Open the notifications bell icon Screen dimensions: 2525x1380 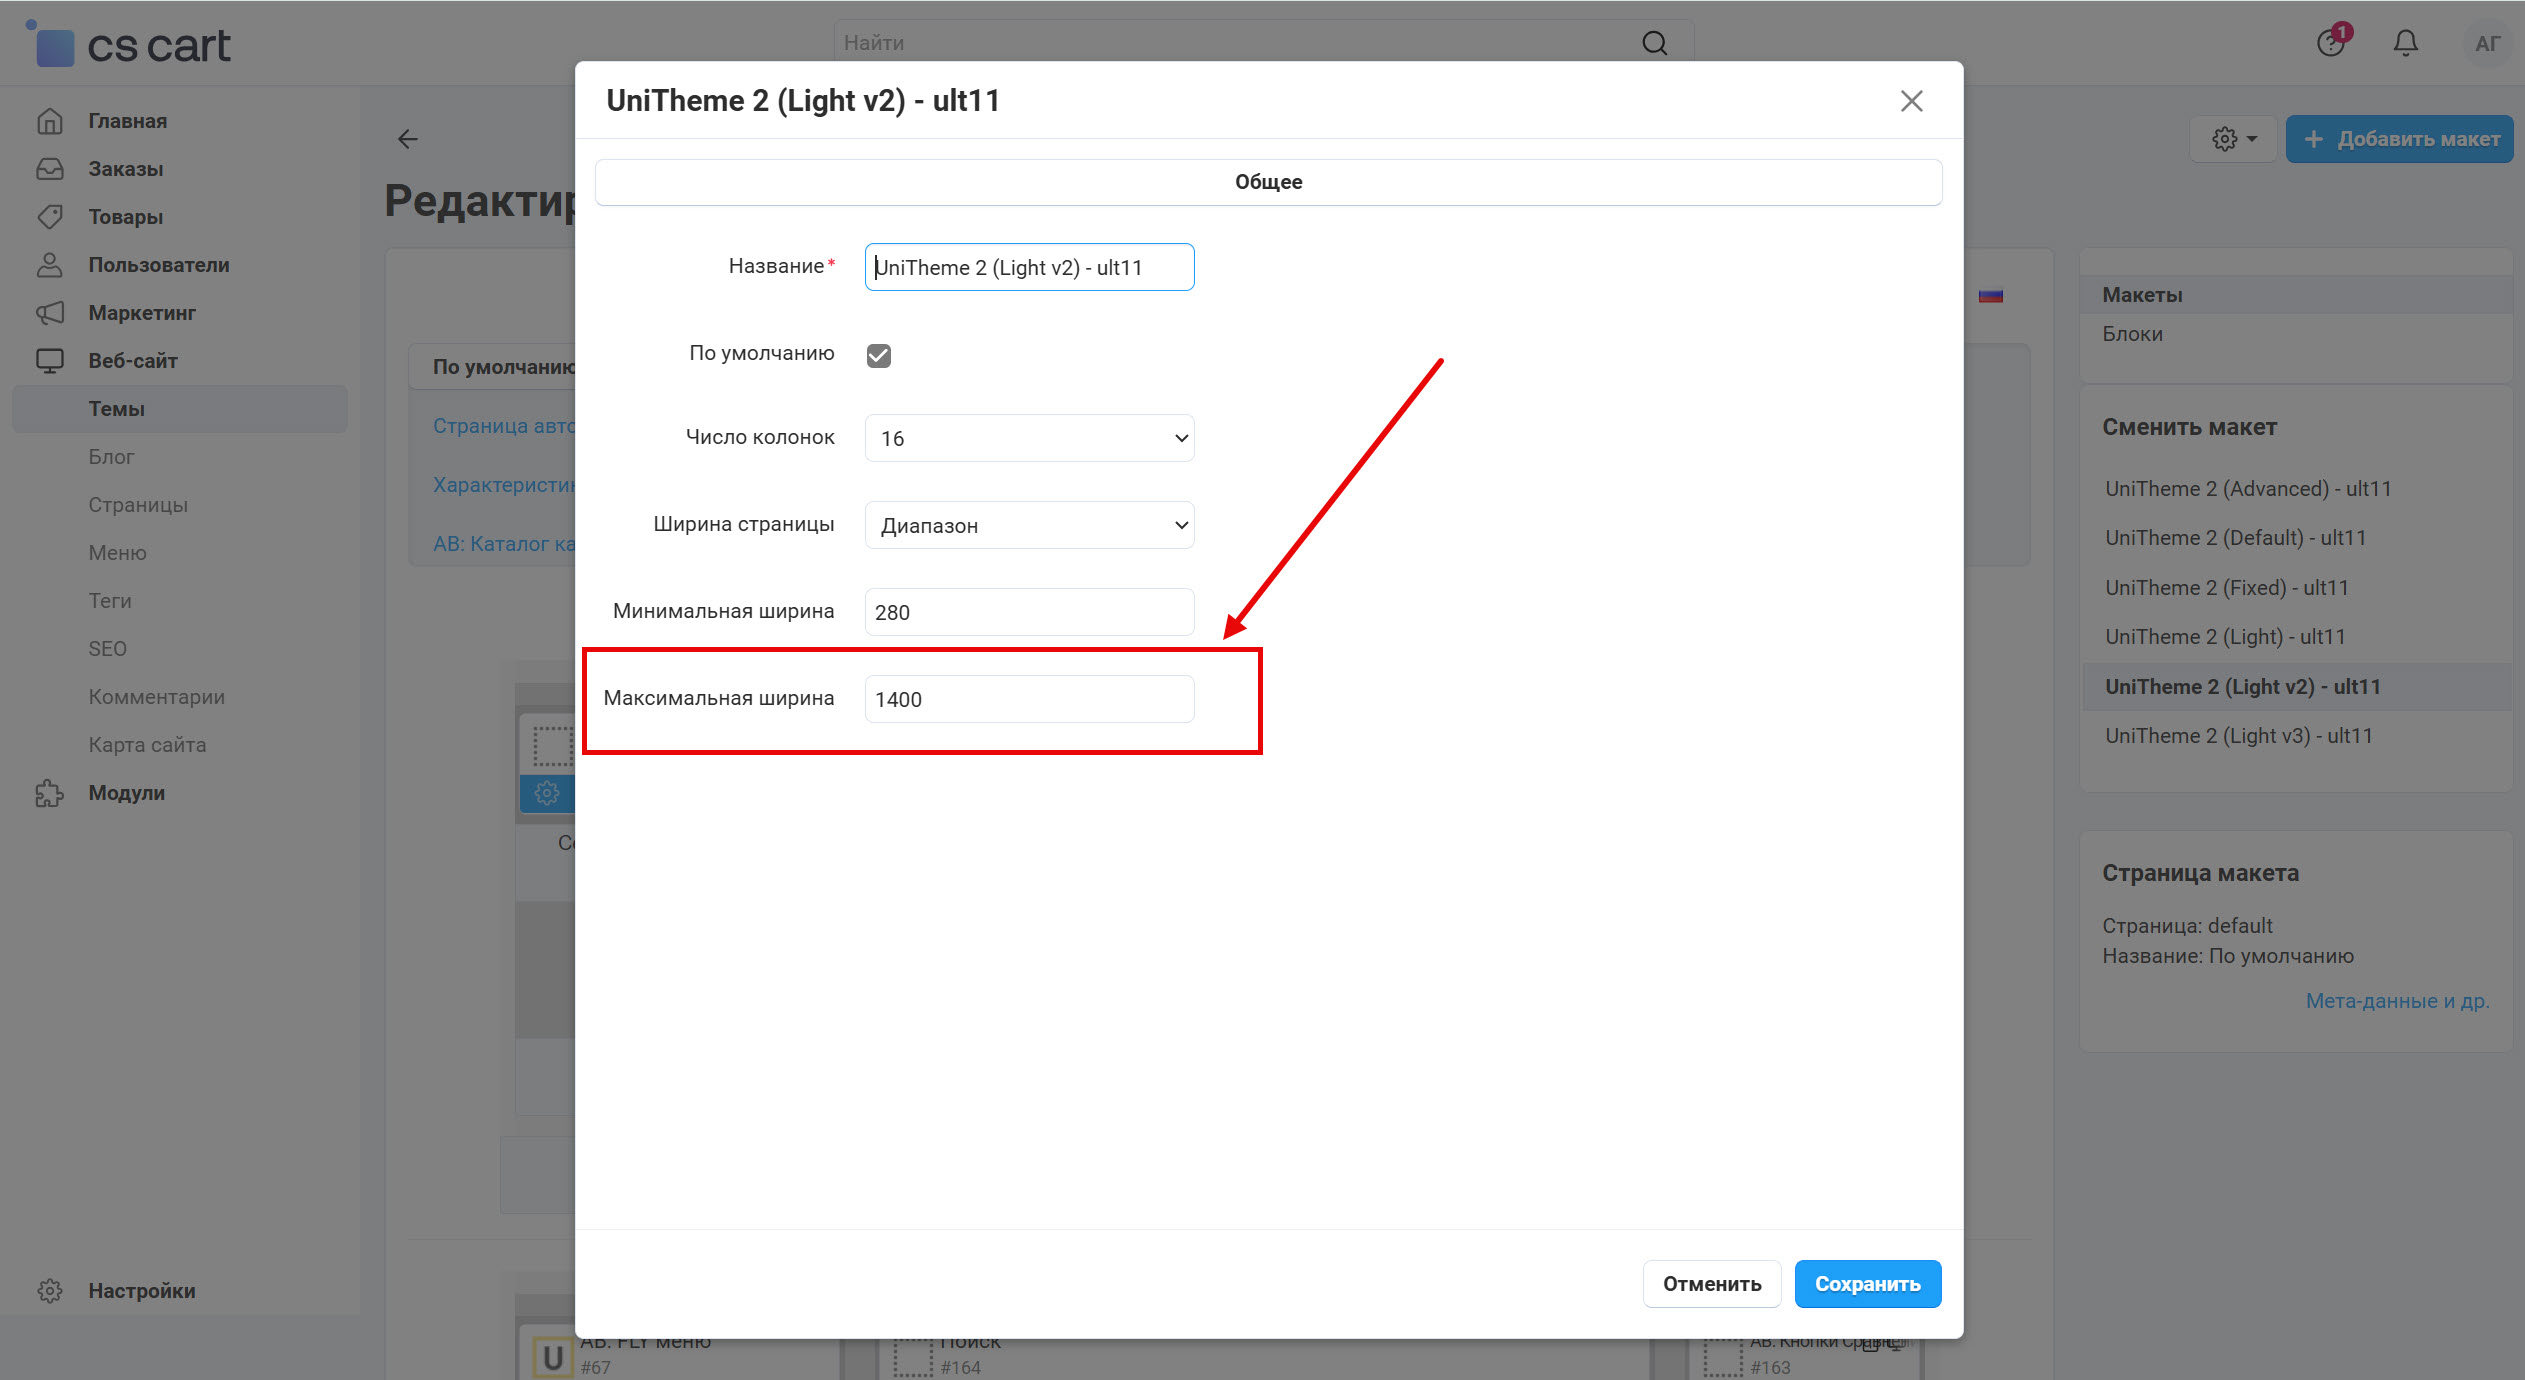coord(2405,43)
